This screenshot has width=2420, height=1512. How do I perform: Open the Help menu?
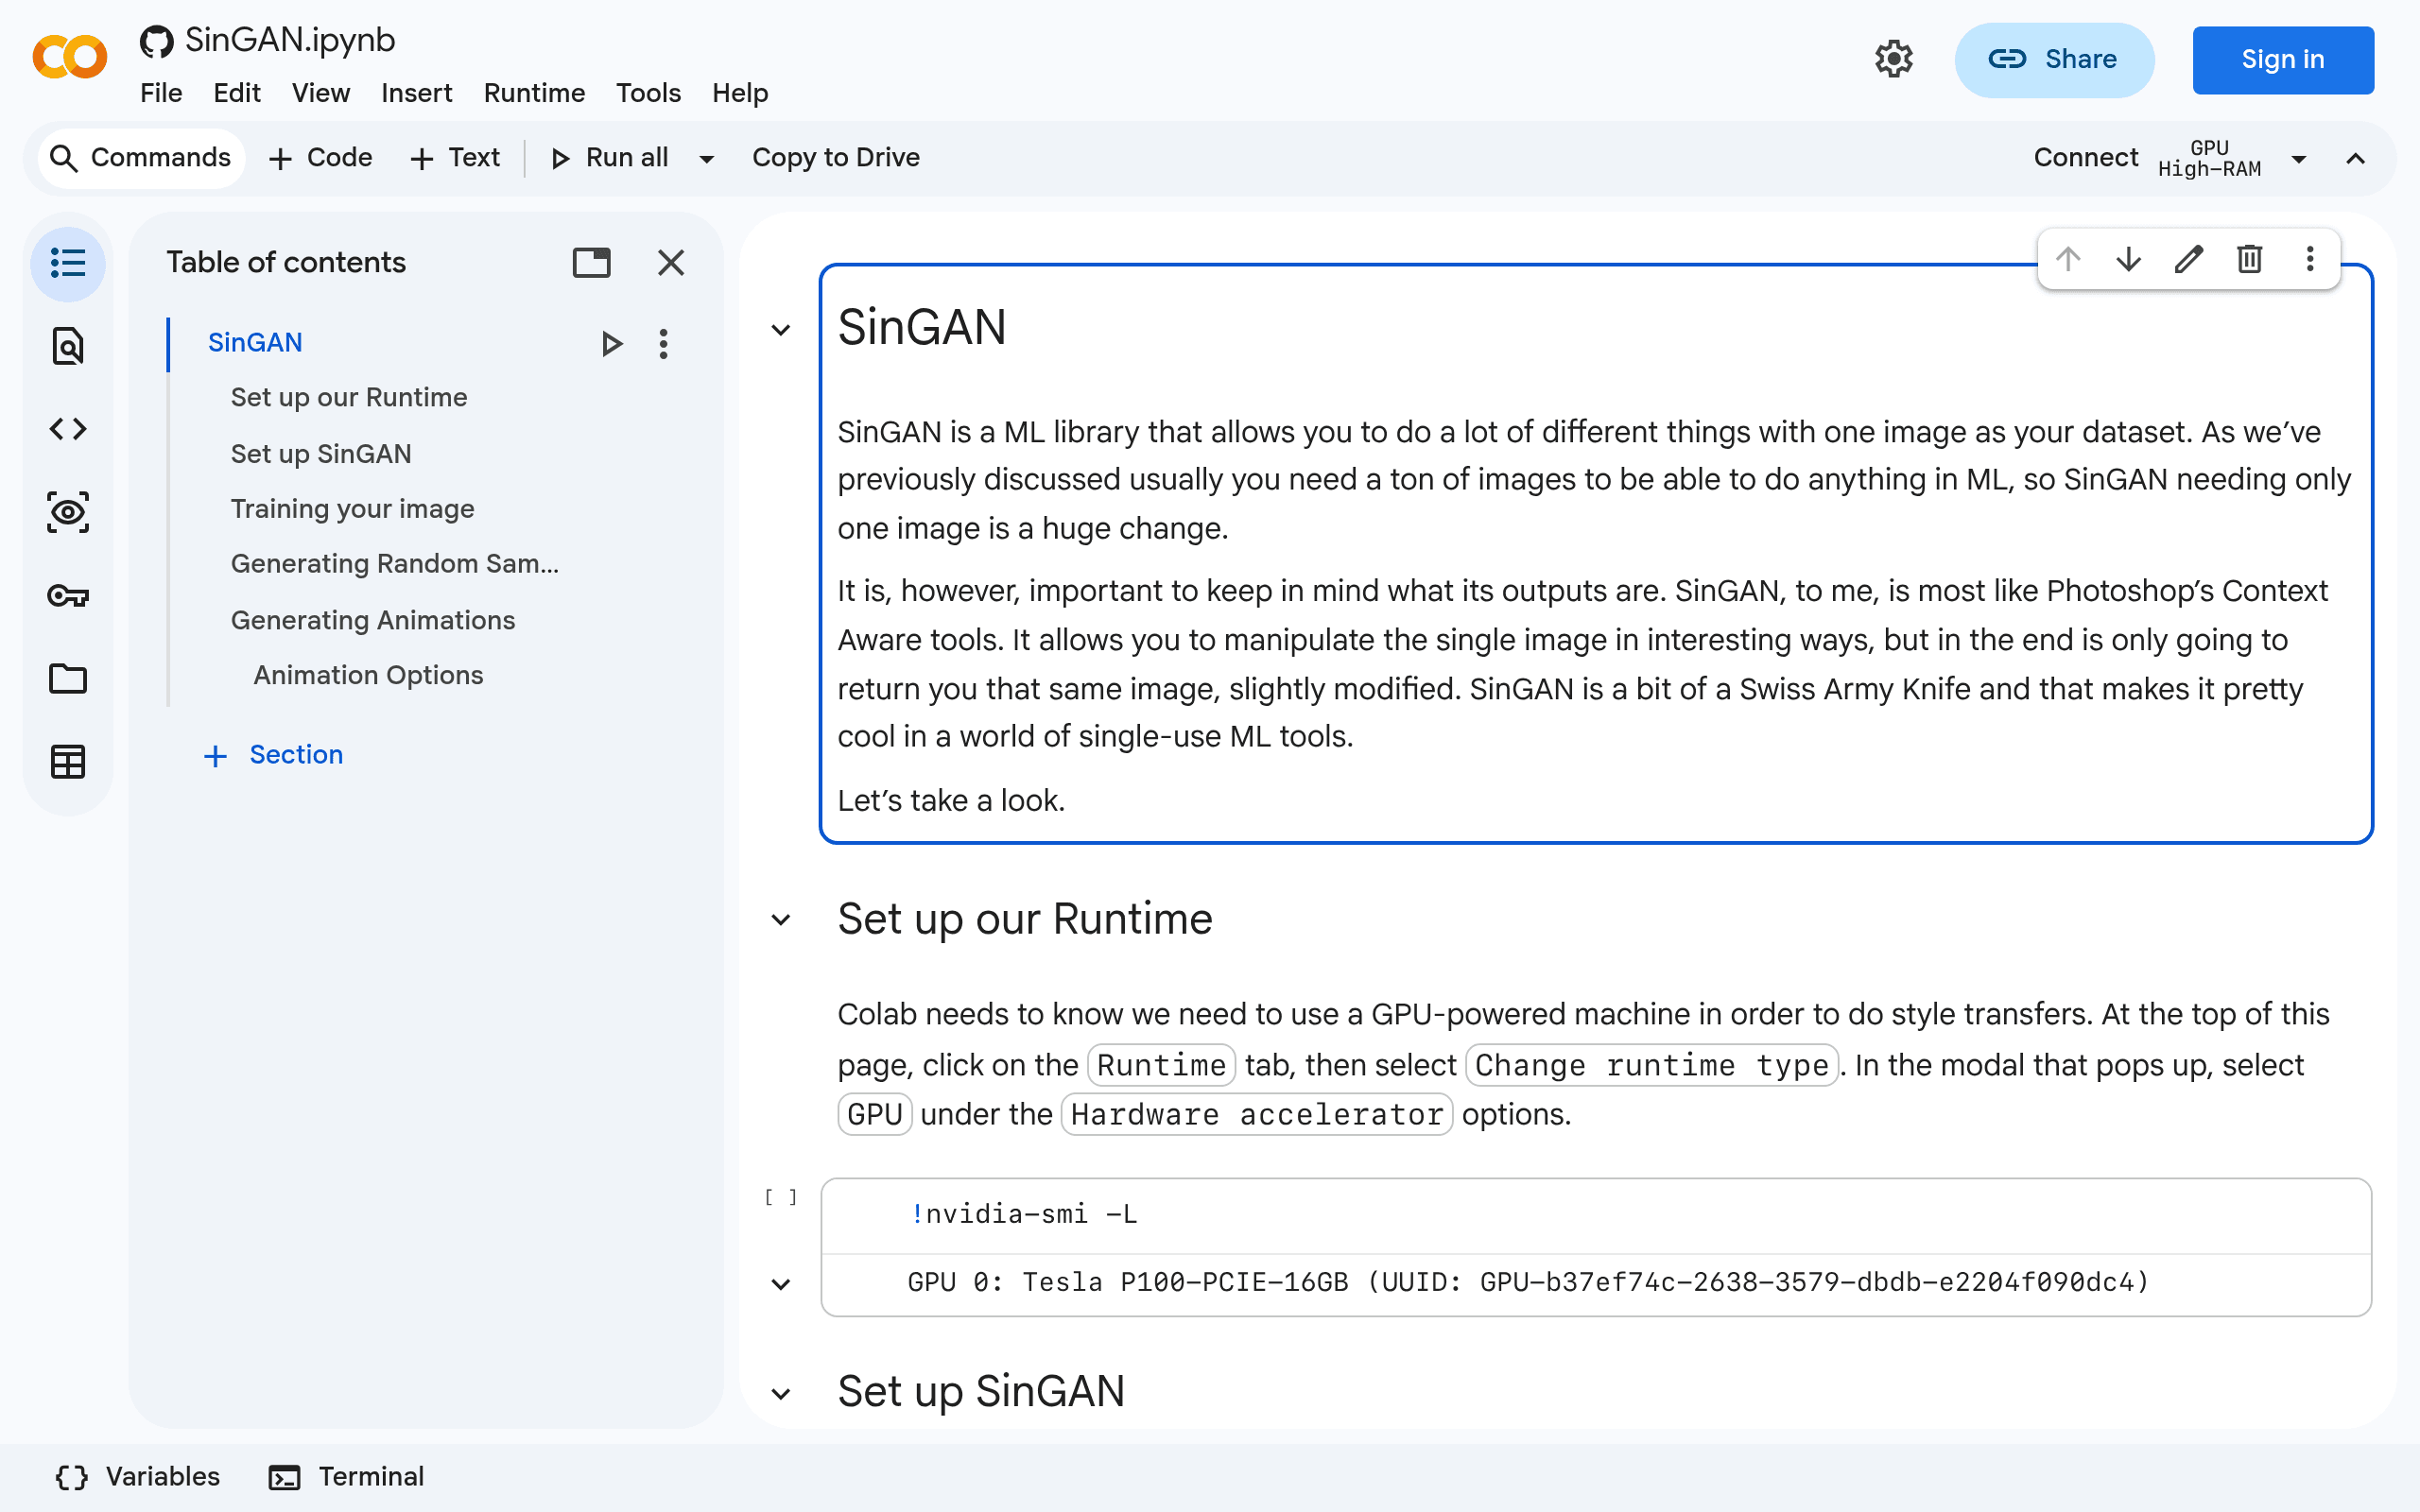click(x=740, y=93)
